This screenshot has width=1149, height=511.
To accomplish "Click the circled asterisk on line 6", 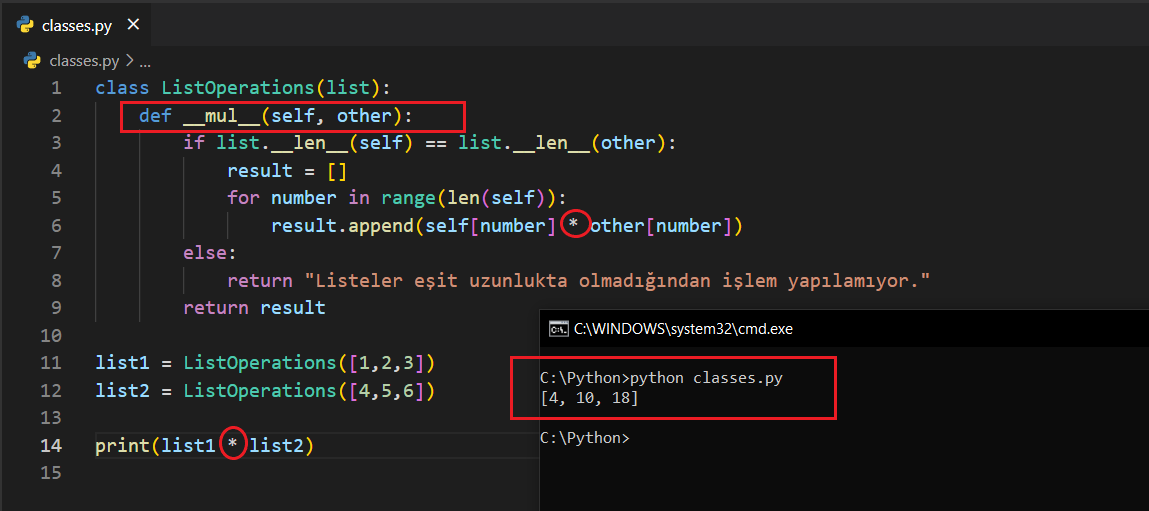I will coord(572,226).
